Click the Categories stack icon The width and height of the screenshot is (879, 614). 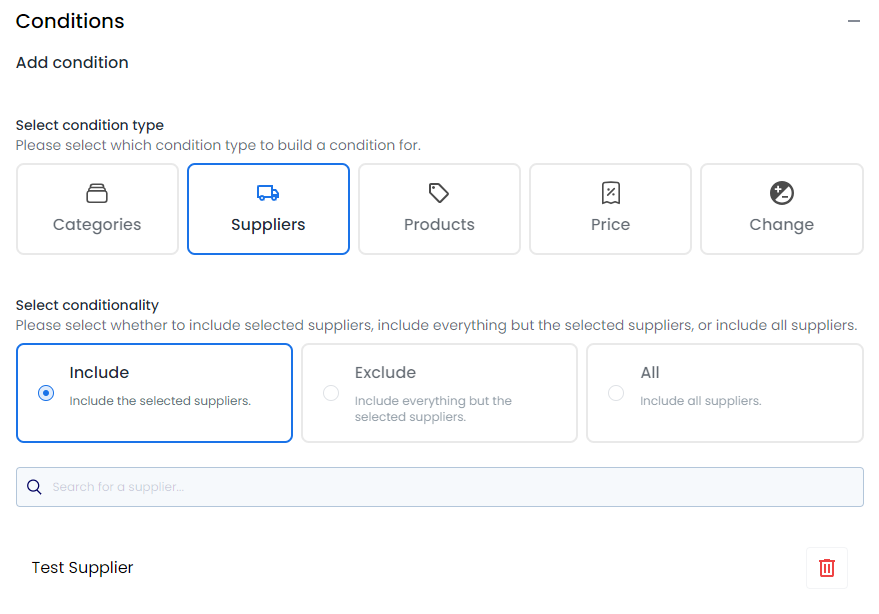(x=97, y=193)
